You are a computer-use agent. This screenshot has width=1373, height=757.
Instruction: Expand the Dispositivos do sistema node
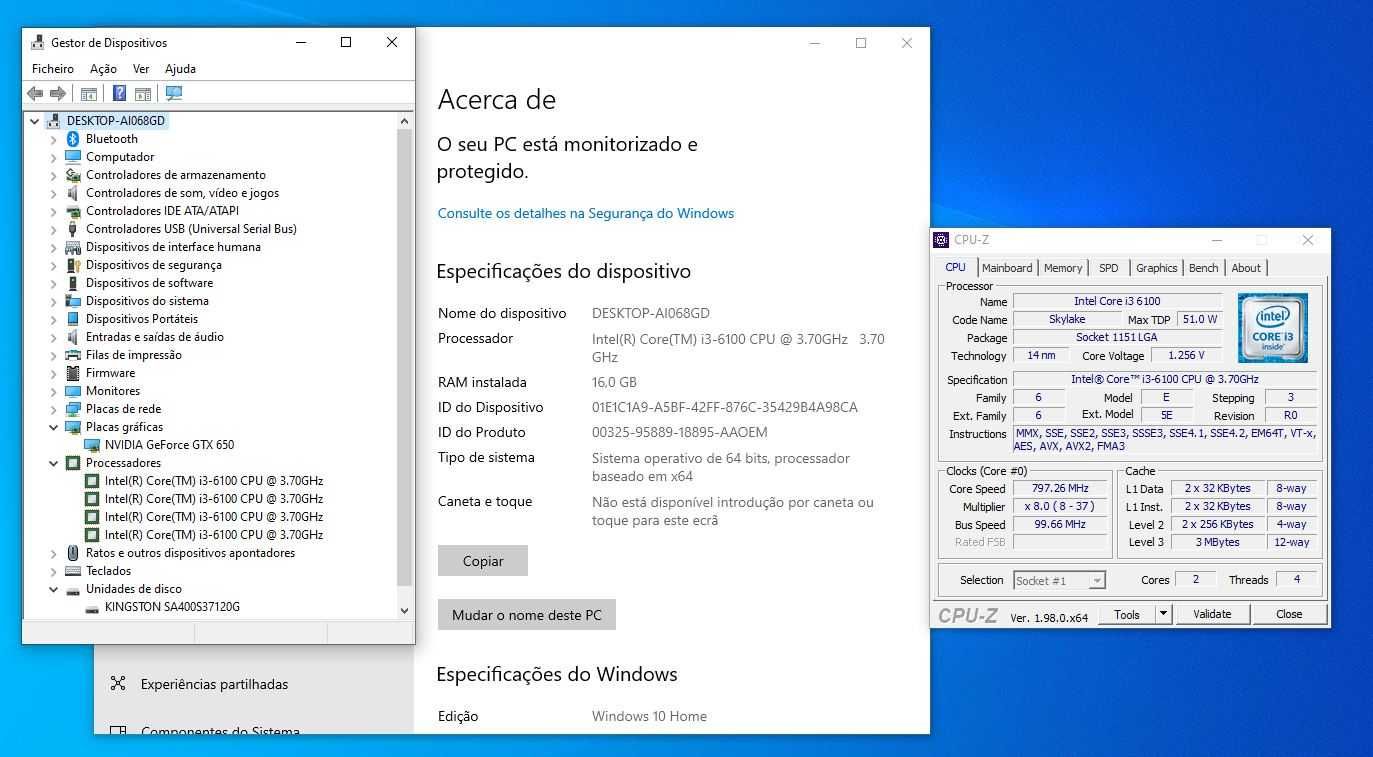(x=54, y=301)
